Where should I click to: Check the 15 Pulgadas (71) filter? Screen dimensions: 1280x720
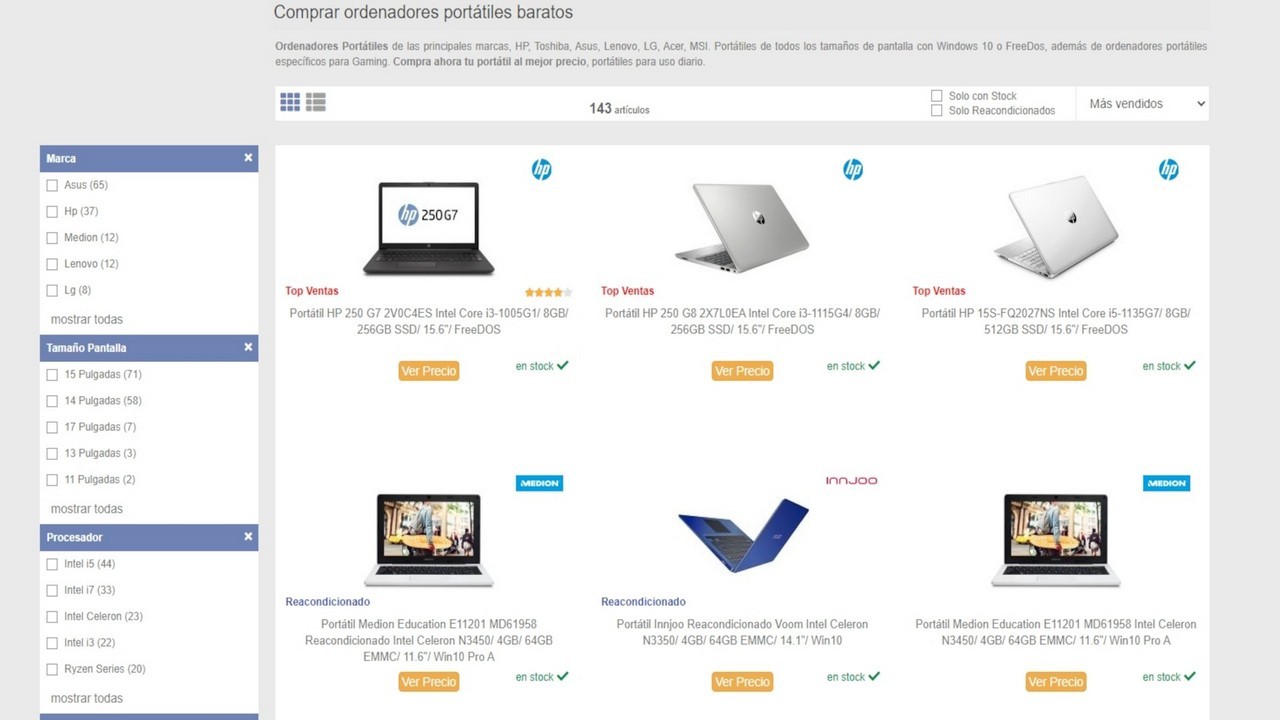coord(53,374)
